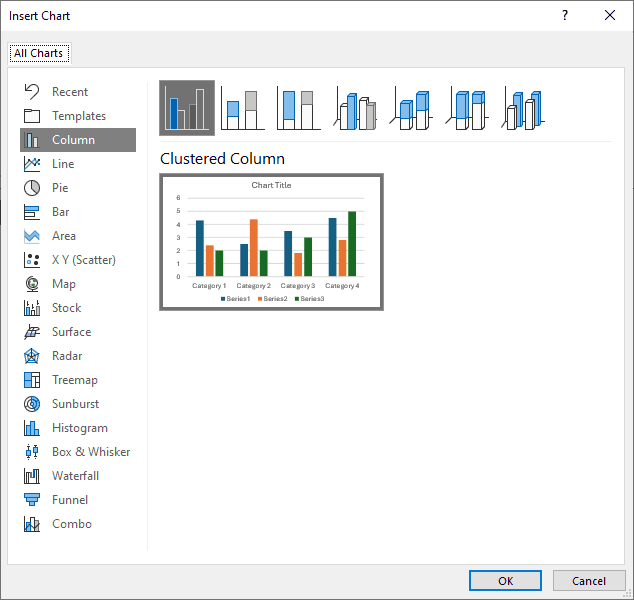Choose the 100% Stacked Column subtype icon
Viewport: 634px width, 600px height.
coord(298,108)
